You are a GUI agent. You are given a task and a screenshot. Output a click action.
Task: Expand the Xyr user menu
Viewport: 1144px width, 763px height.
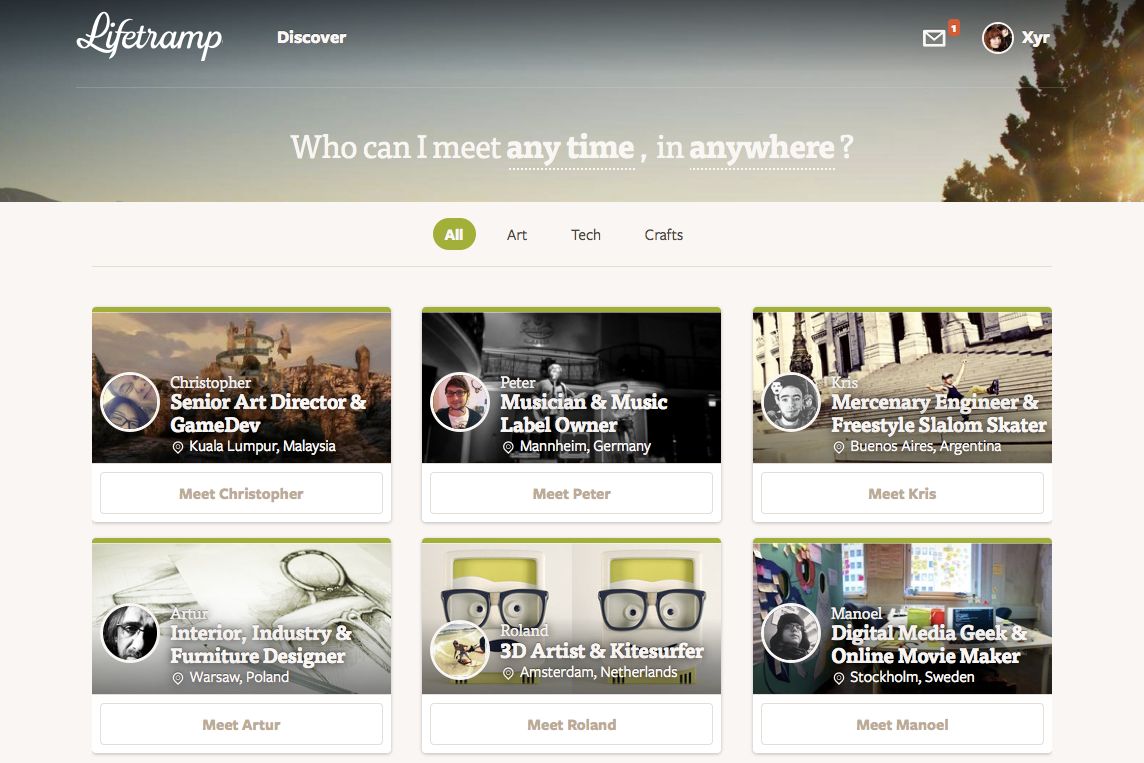(x=1035, y=38)
